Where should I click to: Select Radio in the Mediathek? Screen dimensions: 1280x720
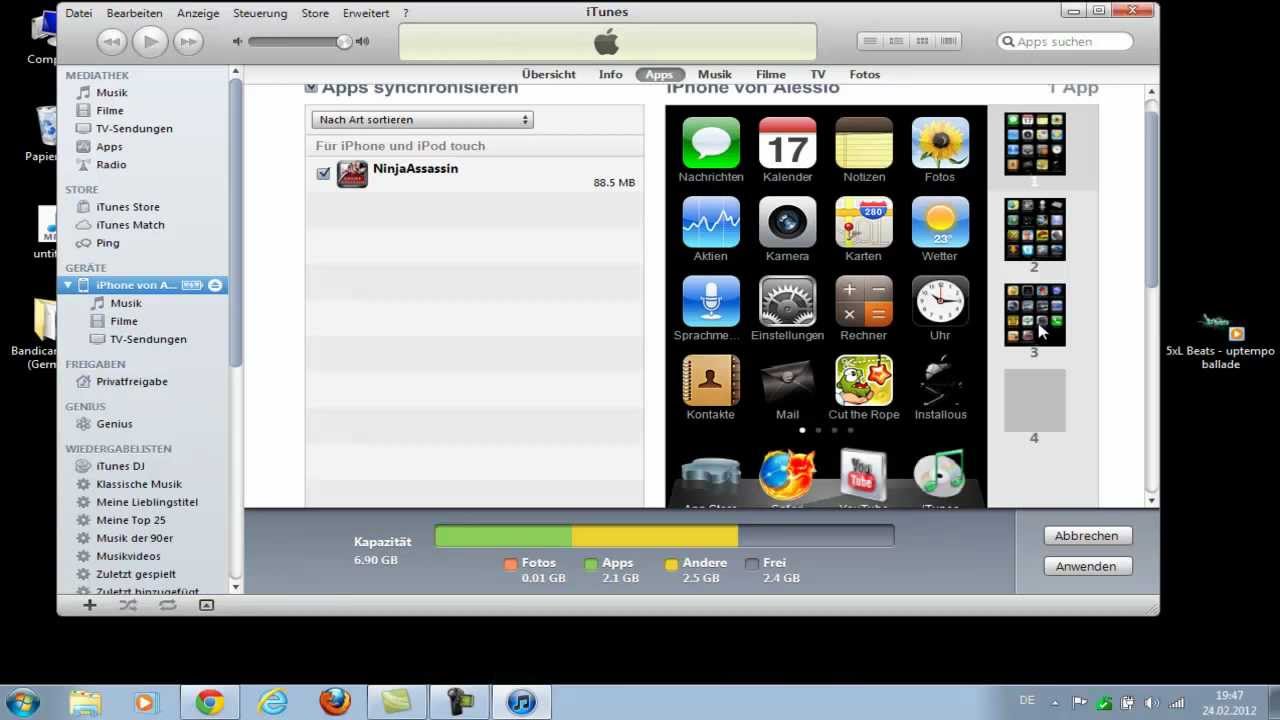111,165
